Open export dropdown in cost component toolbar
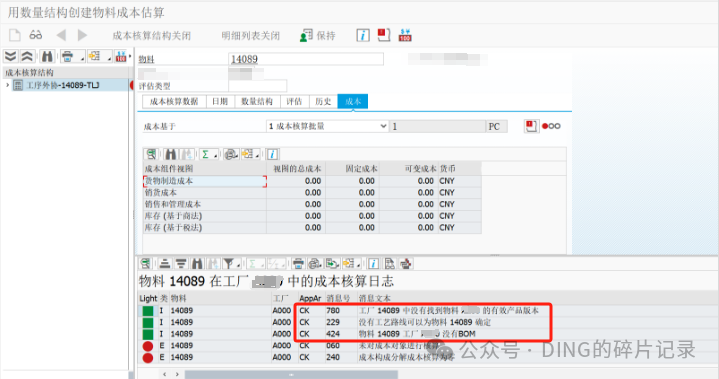The height and width of the screenshot is (379, 719). tap(251, 154)
